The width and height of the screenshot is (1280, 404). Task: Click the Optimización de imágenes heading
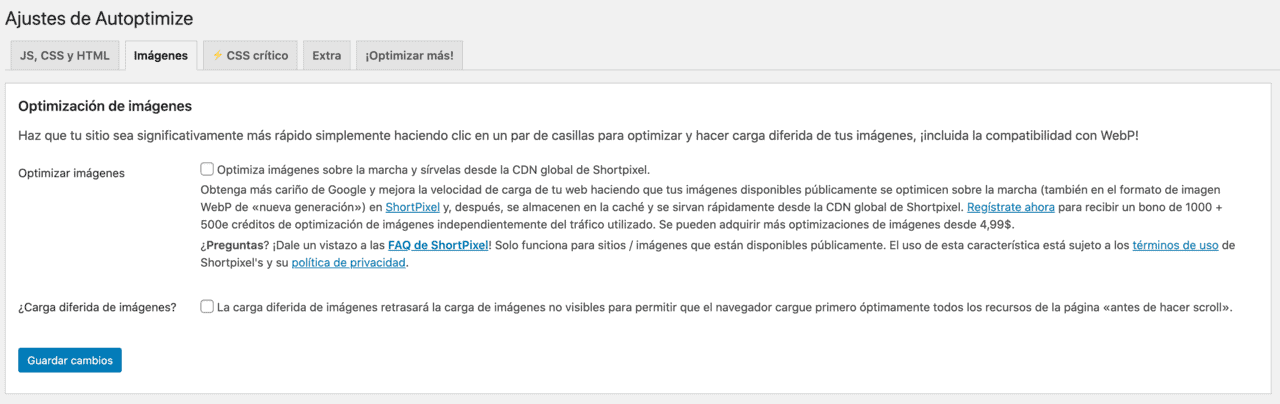pos(105,106)
